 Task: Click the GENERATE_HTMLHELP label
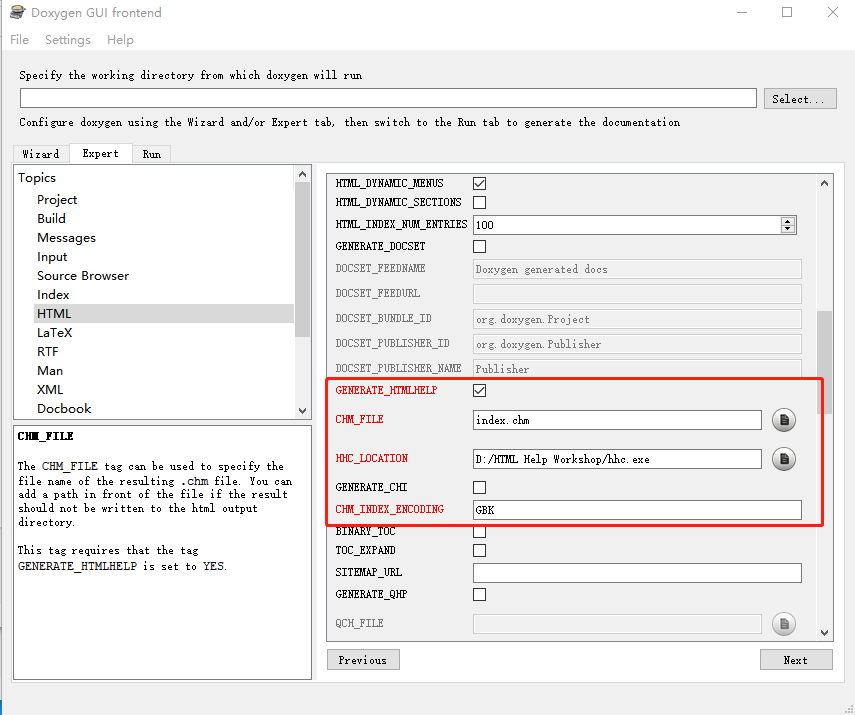(x=387, y=390)
